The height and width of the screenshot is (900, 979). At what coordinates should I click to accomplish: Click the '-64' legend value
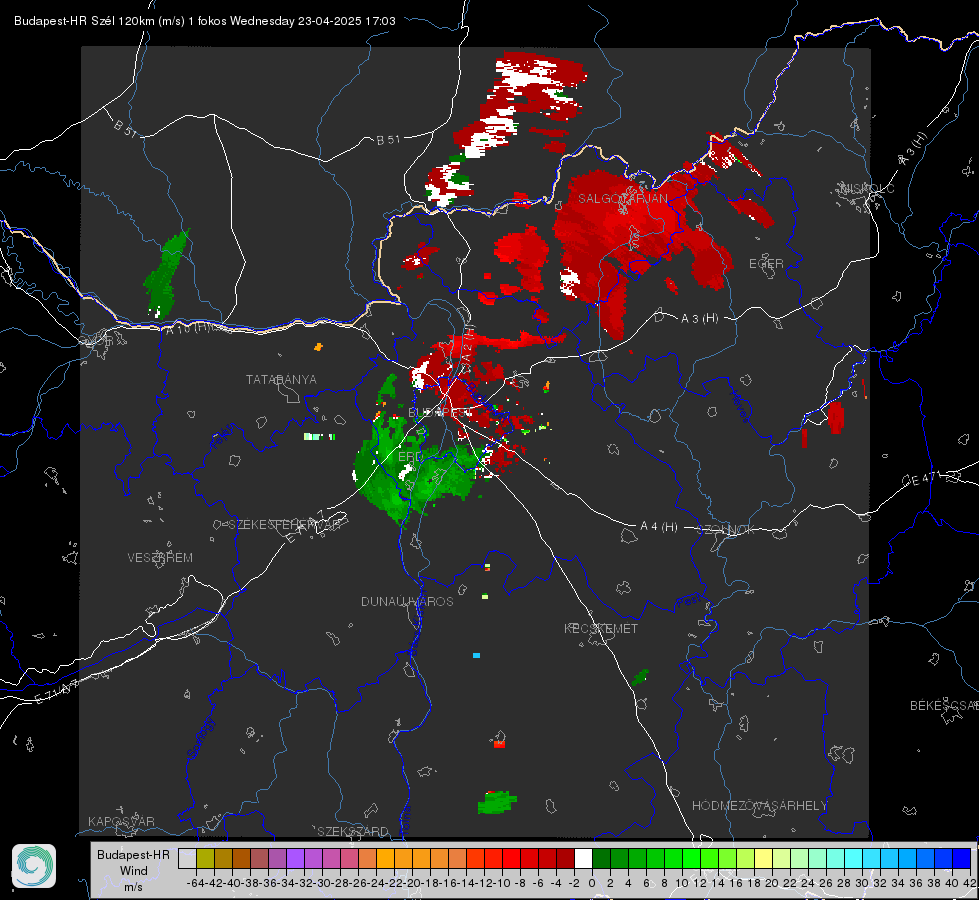click(x=195, y=883)
